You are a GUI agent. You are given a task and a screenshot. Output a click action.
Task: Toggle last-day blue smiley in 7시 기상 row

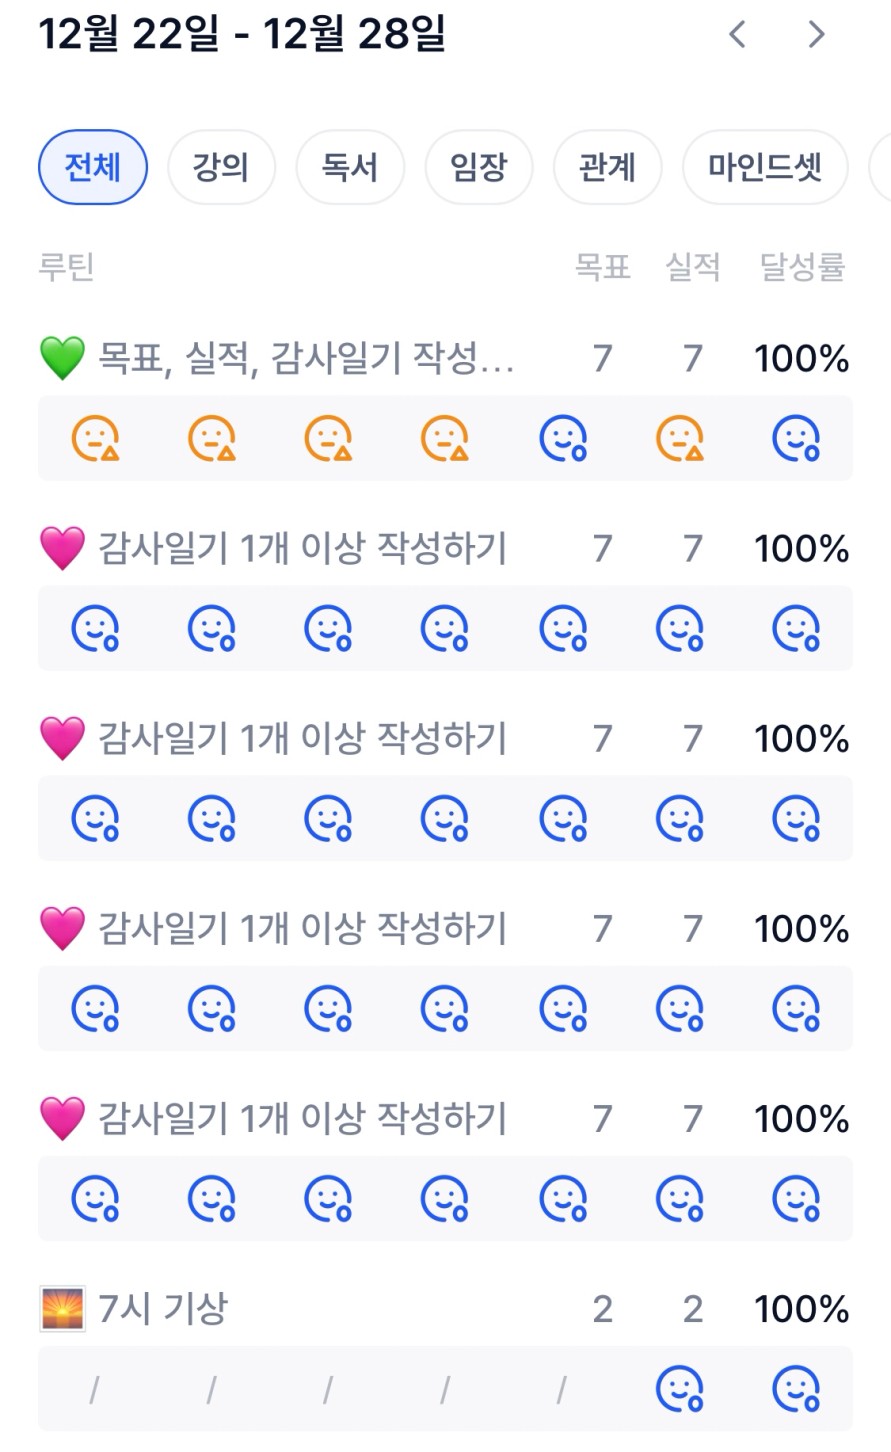pyautogui.click(x=796, y=1389)
